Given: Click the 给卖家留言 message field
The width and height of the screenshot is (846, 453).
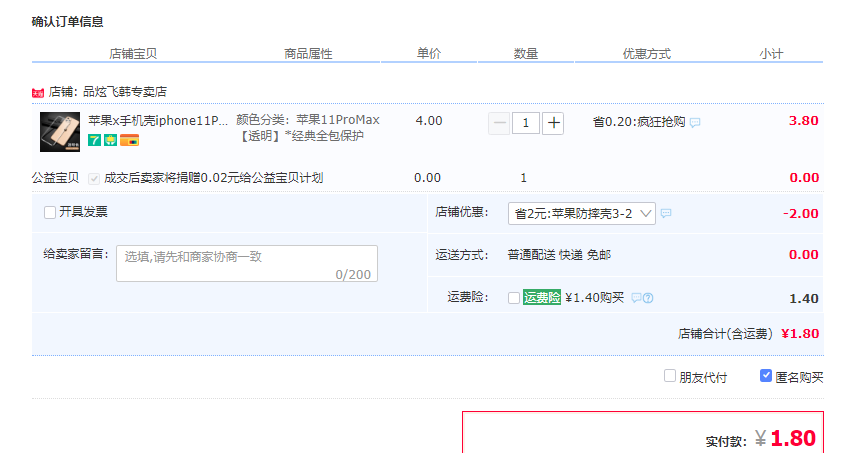Looking at the screenshot, I should tap(247, 264).
